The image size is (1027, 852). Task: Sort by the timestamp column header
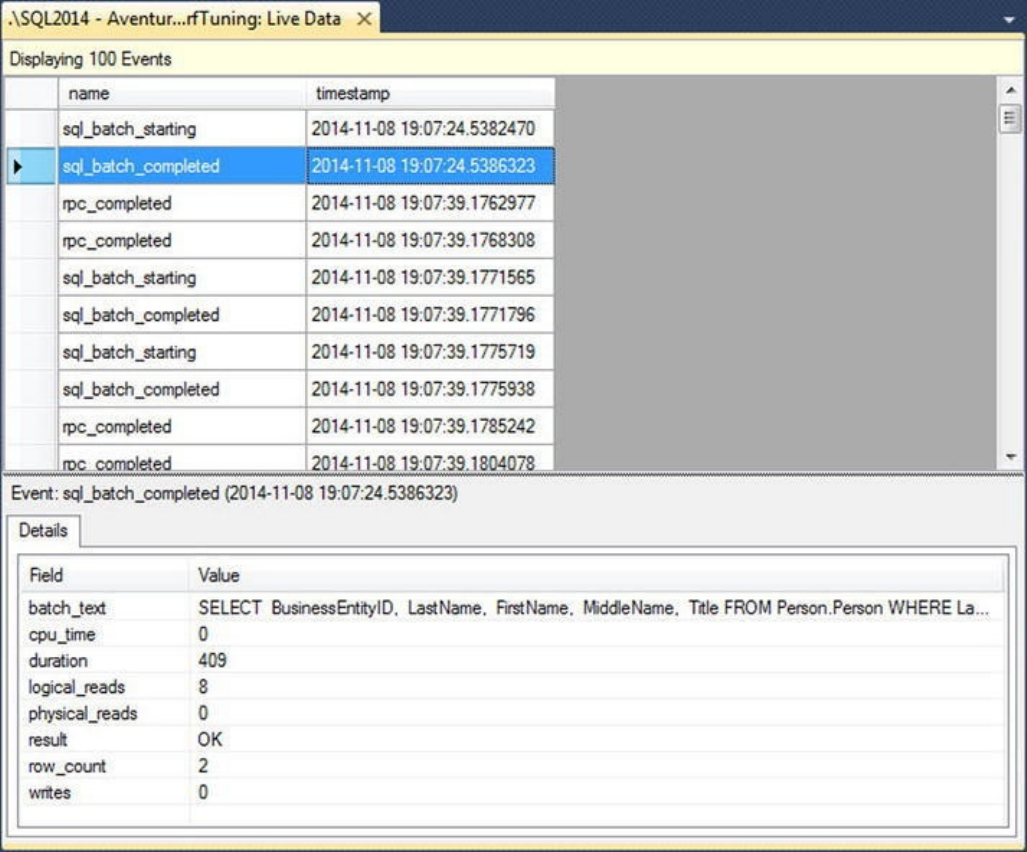[430, 94]
